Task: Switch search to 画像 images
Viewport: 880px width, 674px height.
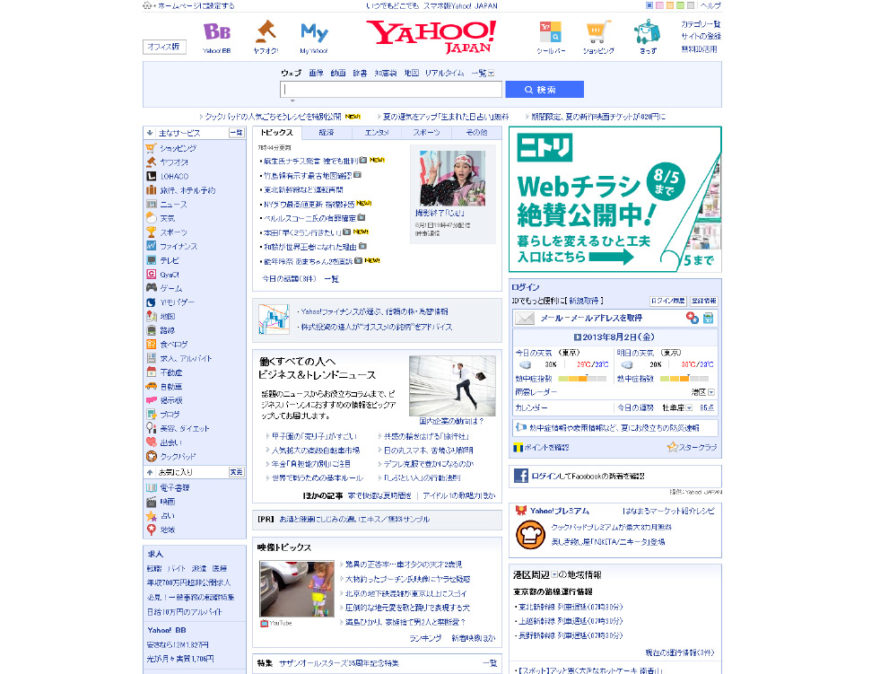Action: pyautogui.click(x=316, y=73)
